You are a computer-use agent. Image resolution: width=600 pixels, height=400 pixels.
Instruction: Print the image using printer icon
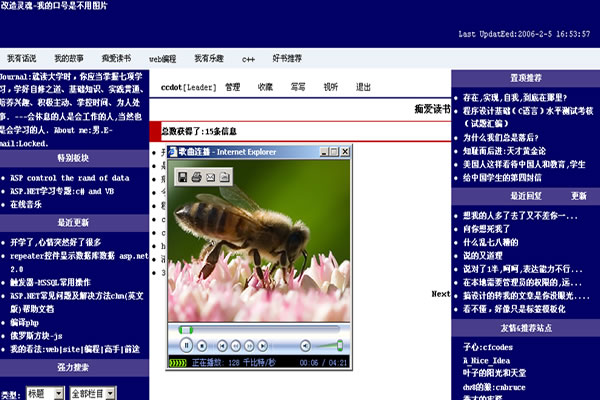(197, 177)
